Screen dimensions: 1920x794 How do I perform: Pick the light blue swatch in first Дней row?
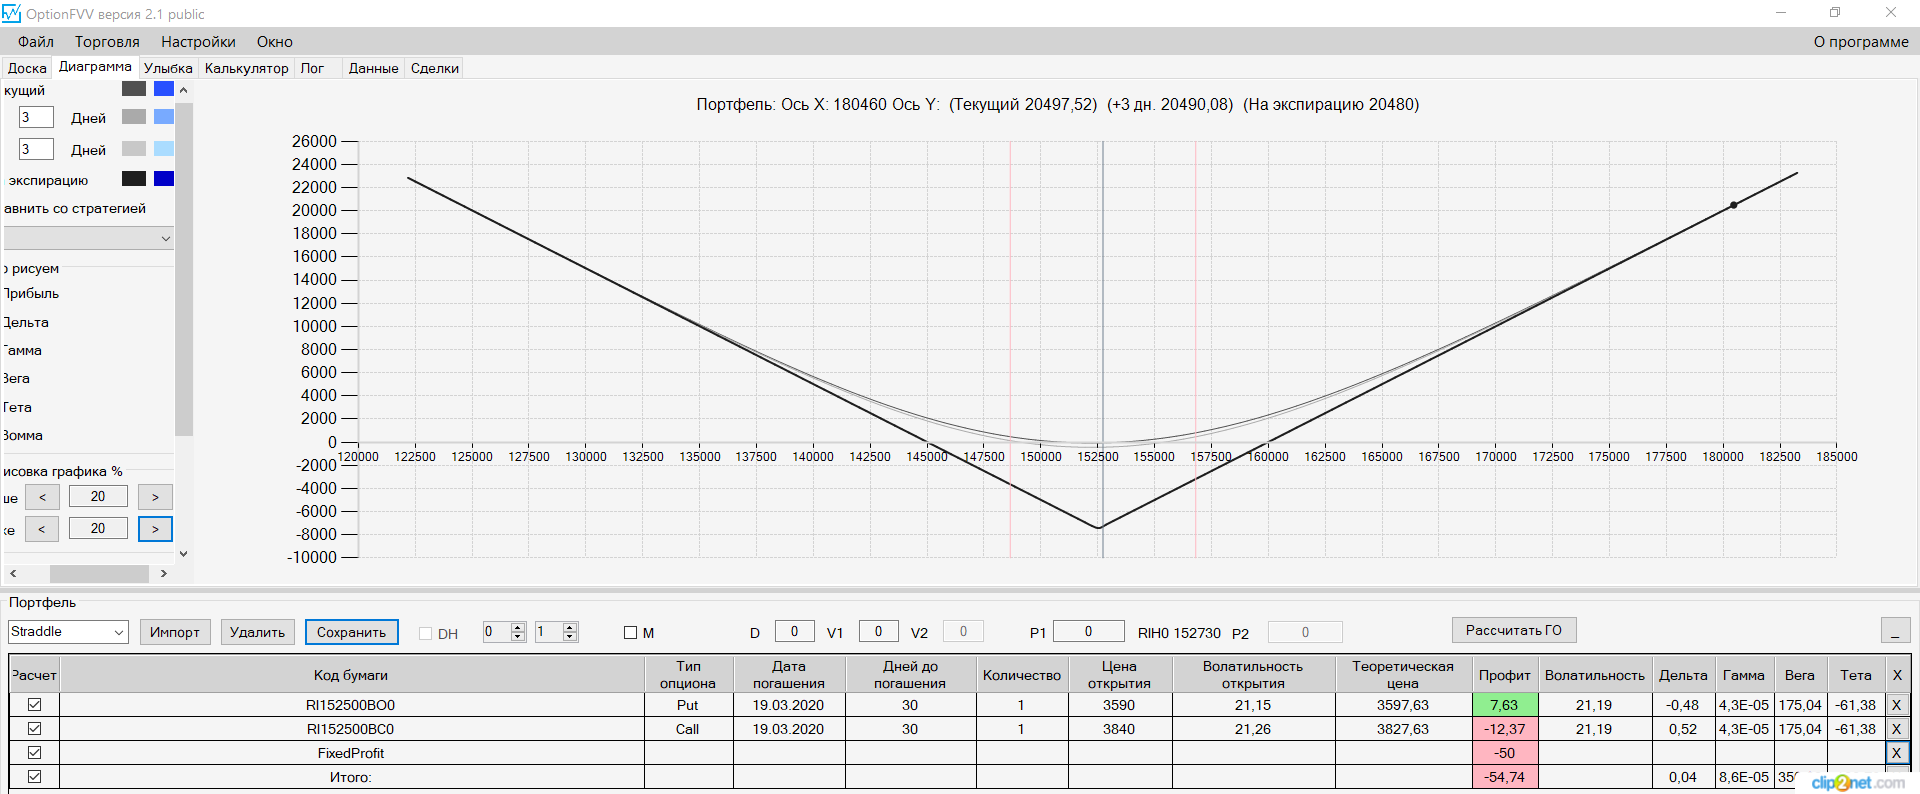pyautogui.click(x=164, y=117)
